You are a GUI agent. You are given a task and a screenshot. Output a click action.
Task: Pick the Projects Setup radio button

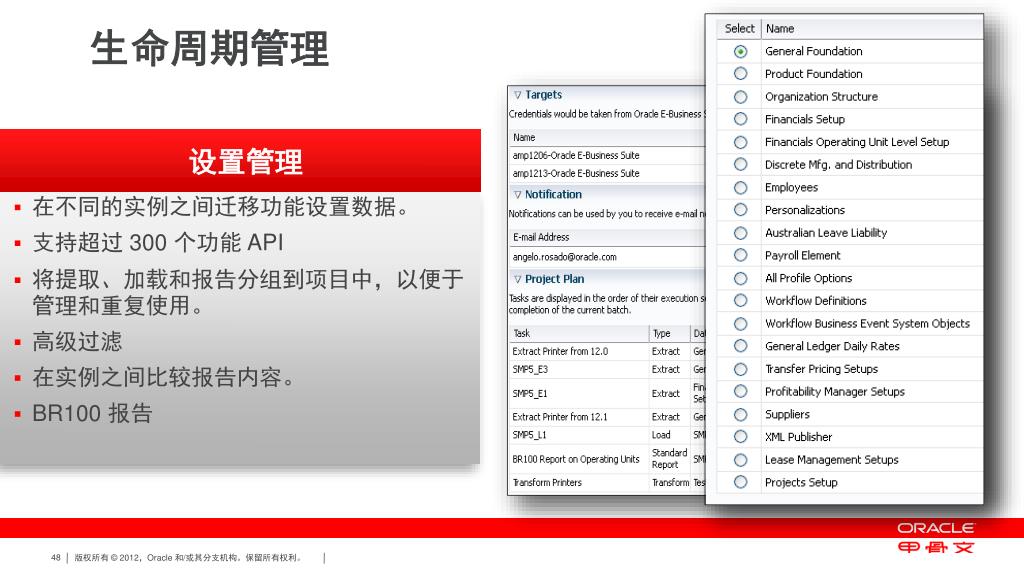click(x=740, y=482)
